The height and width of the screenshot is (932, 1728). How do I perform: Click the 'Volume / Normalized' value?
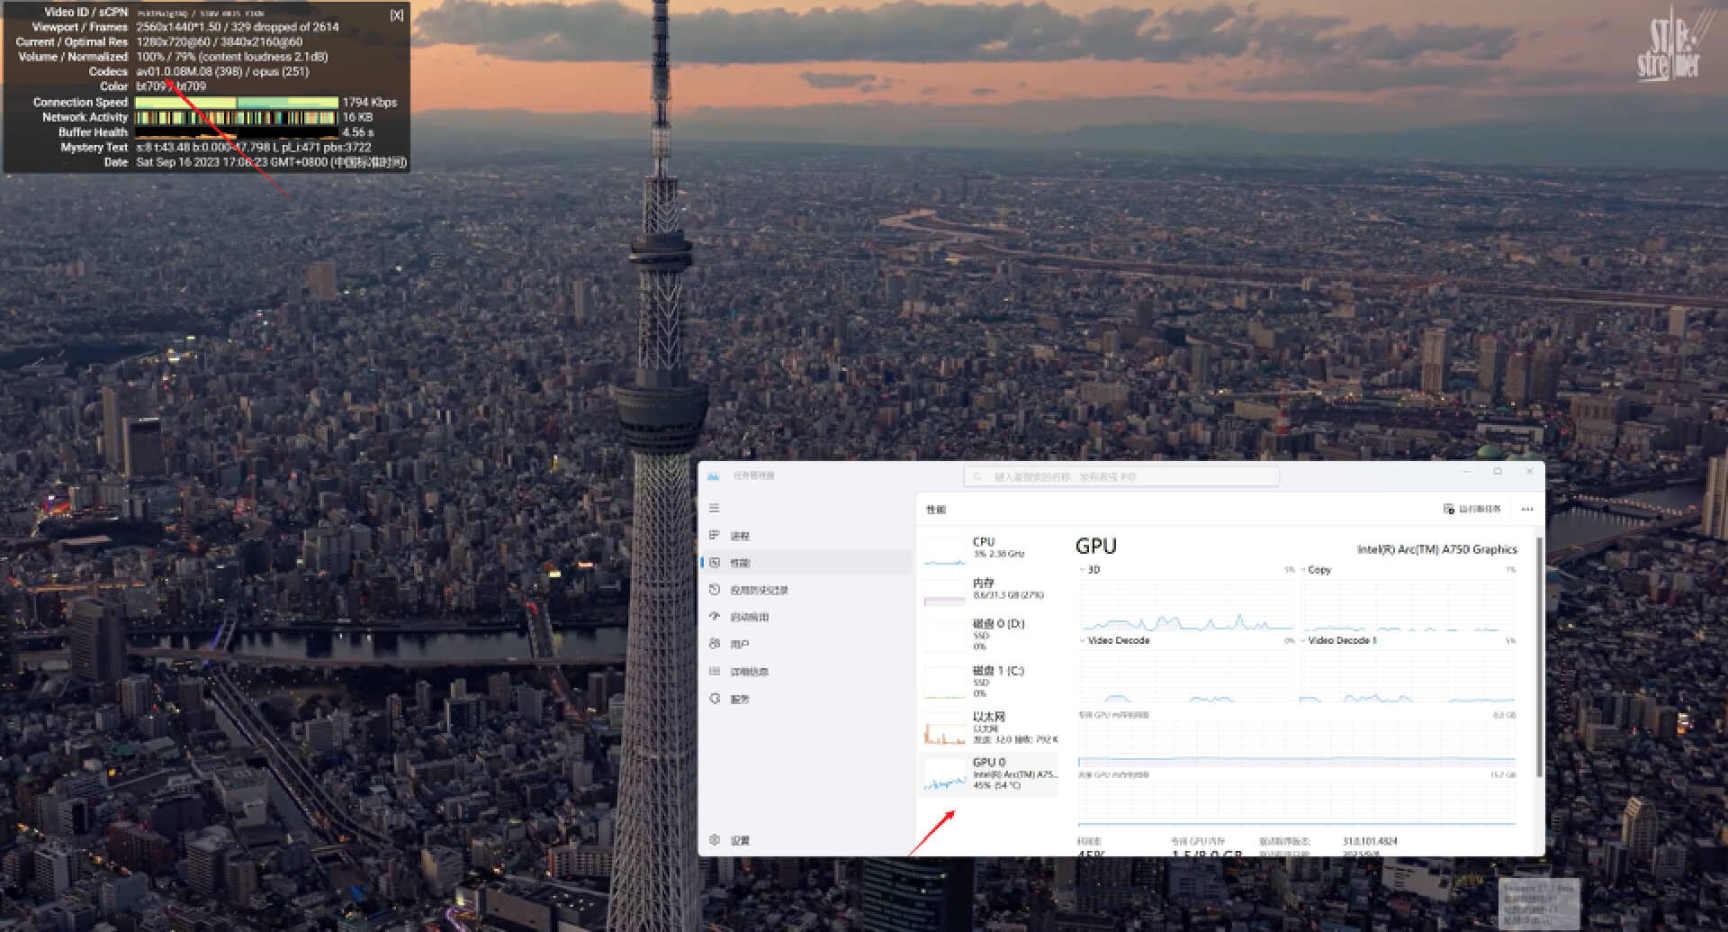tap(232, 57)
